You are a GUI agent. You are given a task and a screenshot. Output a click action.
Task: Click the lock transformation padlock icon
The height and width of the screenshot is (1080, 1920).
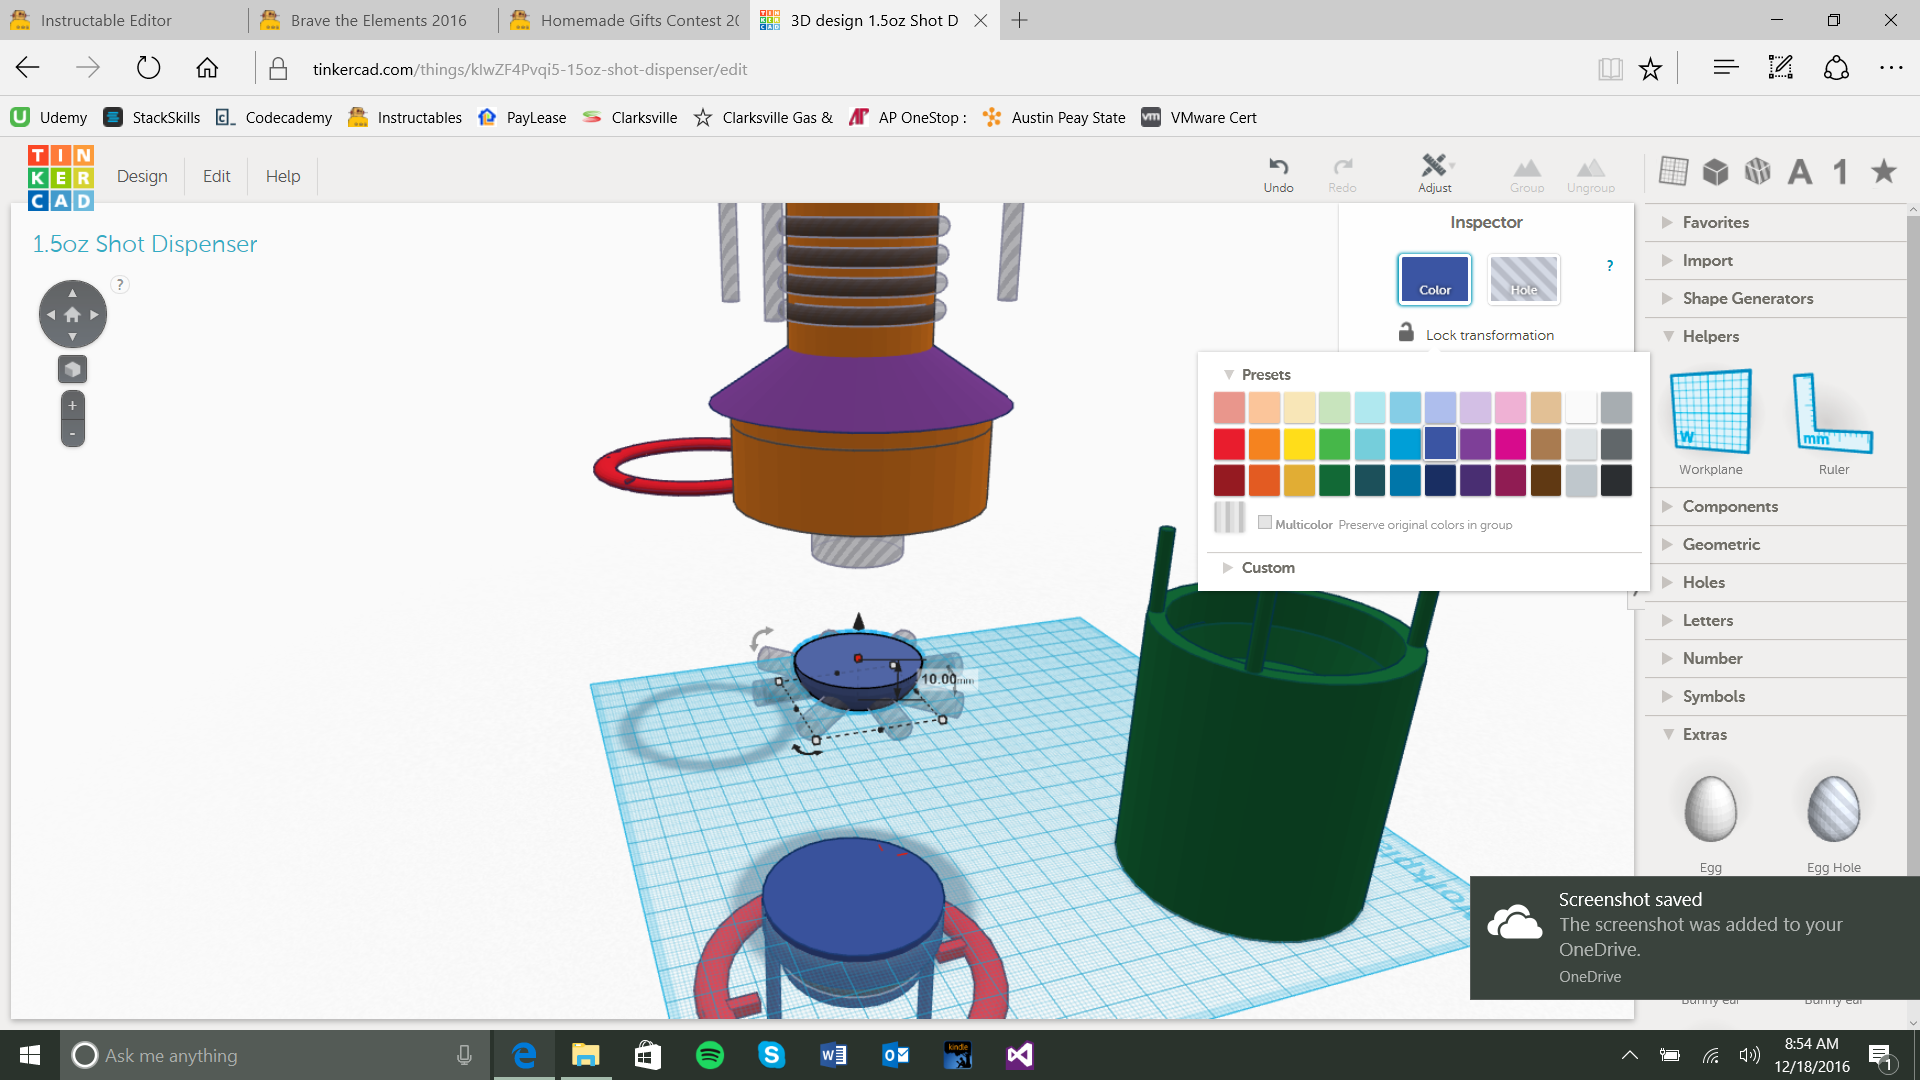[x=1406, y=332]
